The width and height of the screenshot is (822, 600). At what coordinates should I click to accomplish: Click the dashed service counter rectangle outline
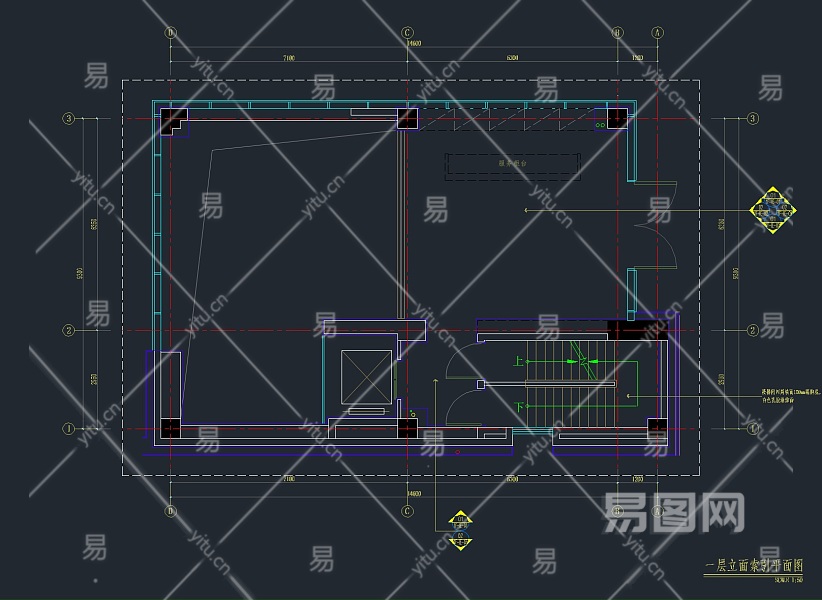(x=513, y=167)
